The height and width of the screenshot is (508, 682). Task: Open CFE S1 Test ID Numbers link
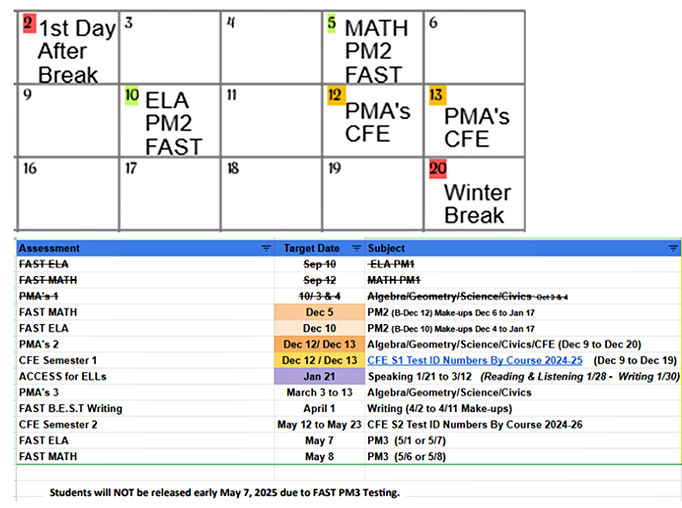tap(475, 360)
